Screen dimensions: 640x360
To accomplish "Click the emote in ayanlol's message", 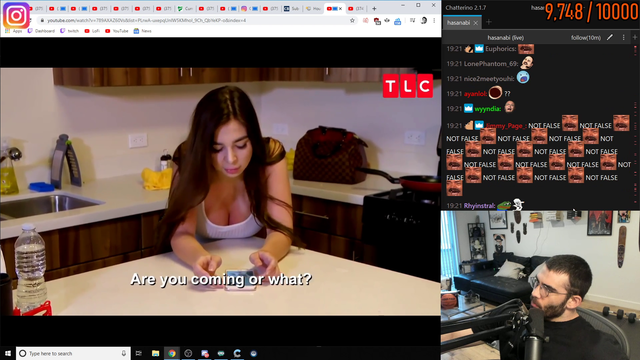I will pos(495,92).
